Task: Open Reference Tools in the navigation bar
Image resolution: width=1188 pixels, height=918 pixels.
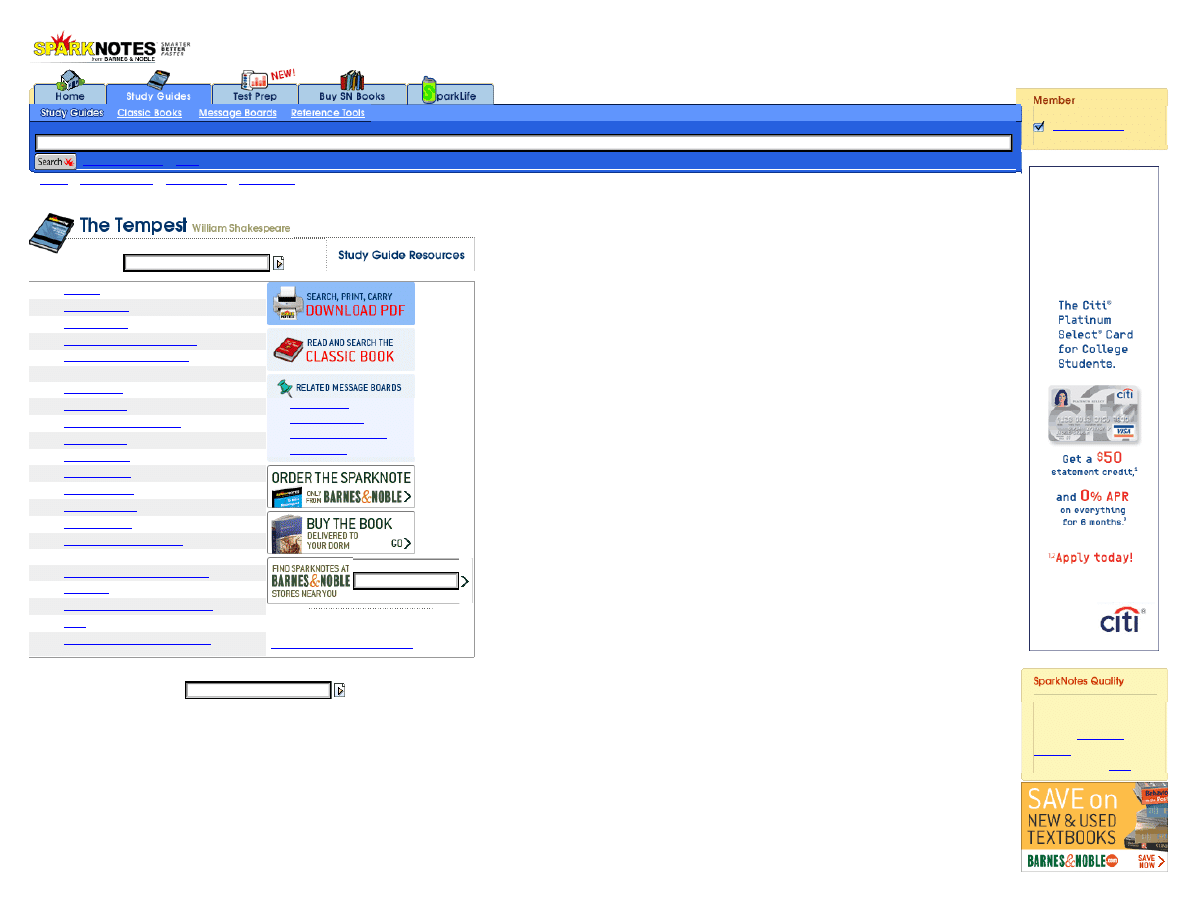Action: (x=328, y=112)
